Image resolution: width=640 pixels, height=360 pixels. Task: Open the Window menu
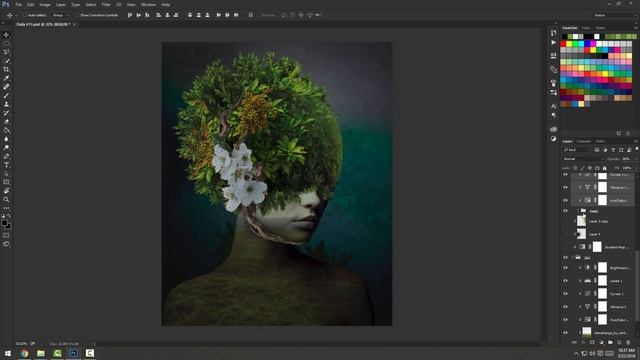click(x=148, y=4)
